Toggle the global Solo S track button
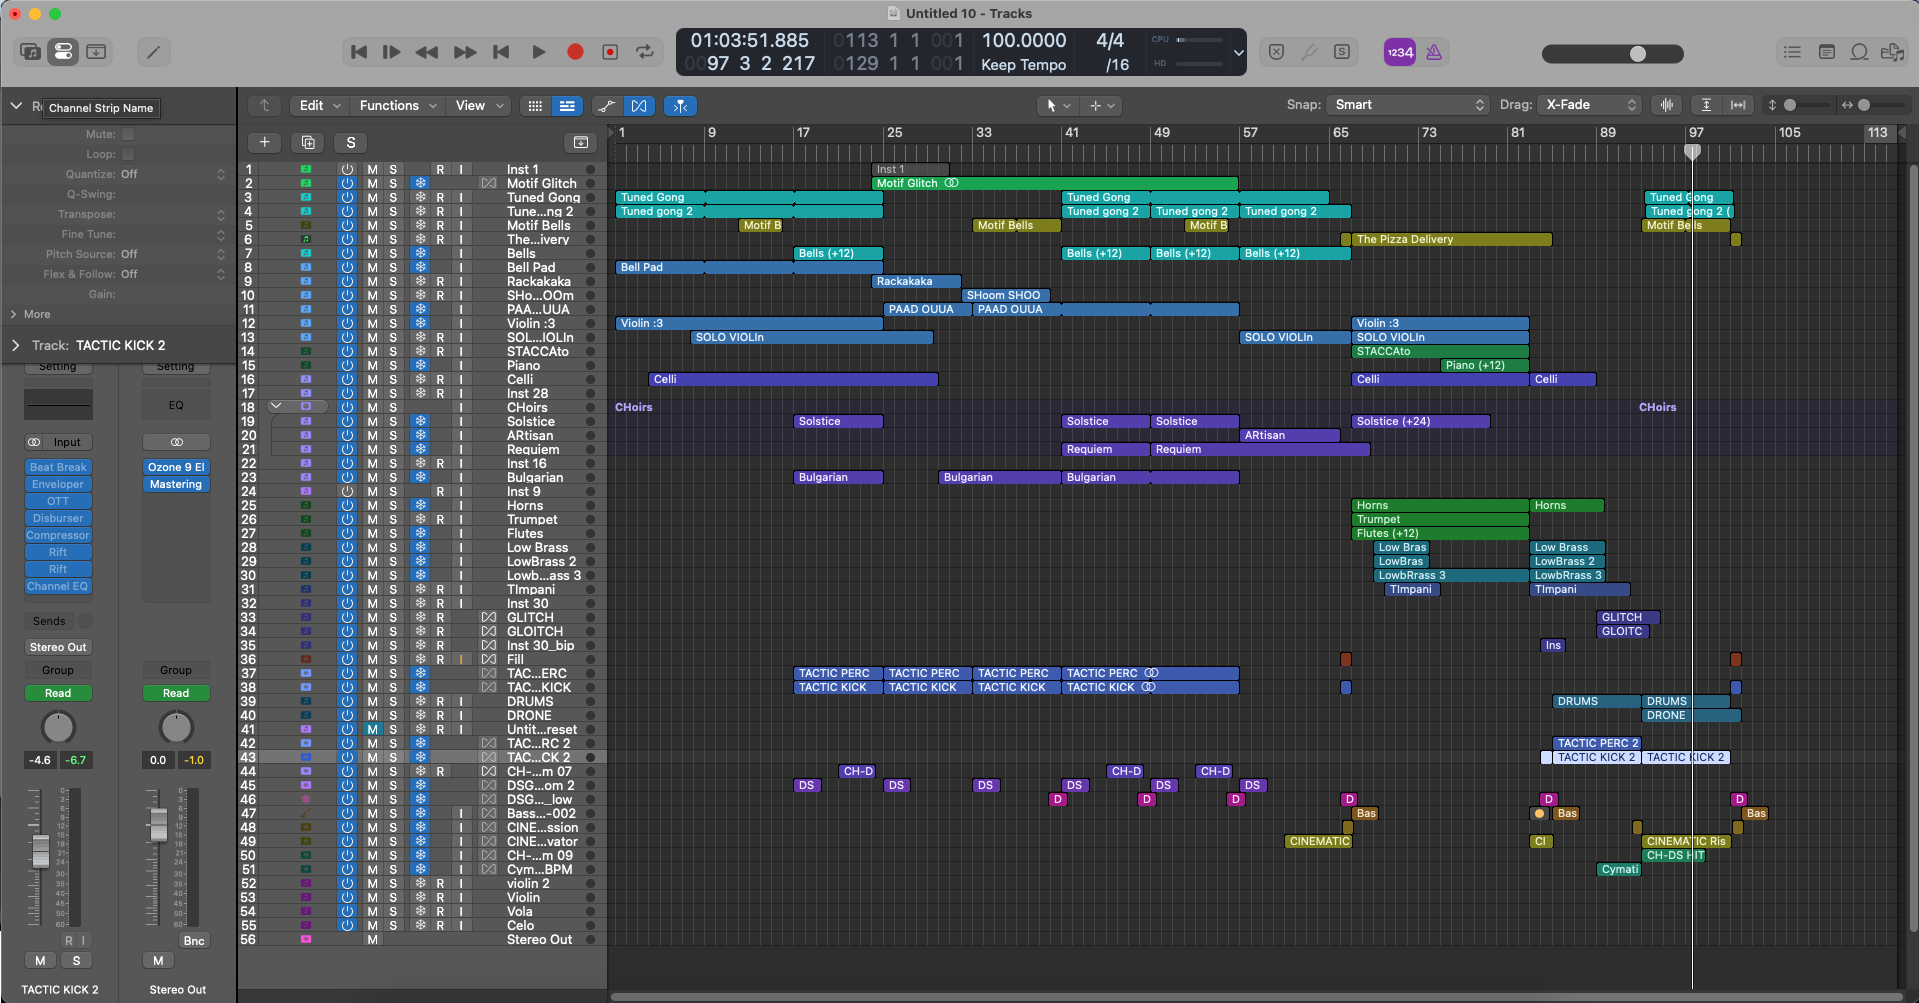 coord(351,142)
